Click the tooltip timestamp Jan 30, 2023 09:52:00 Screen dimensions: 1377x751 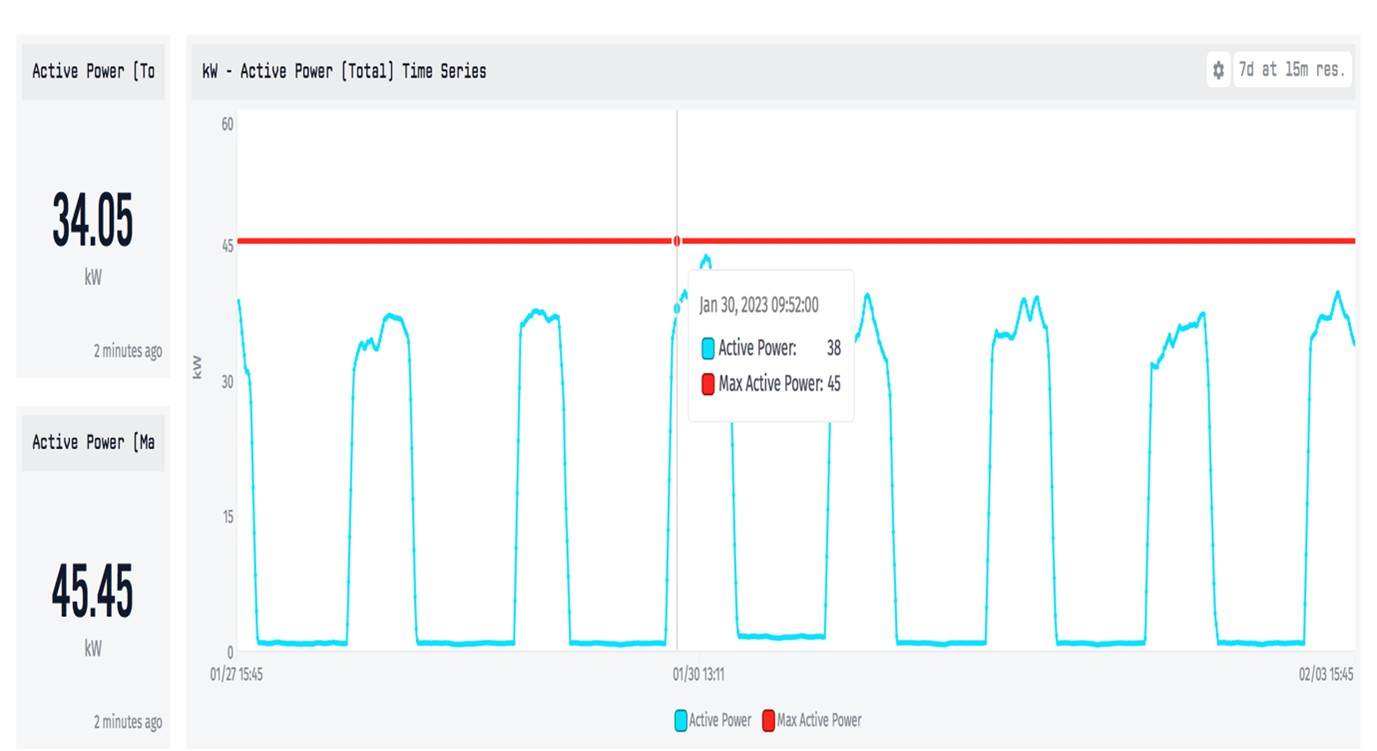point(759,305)
